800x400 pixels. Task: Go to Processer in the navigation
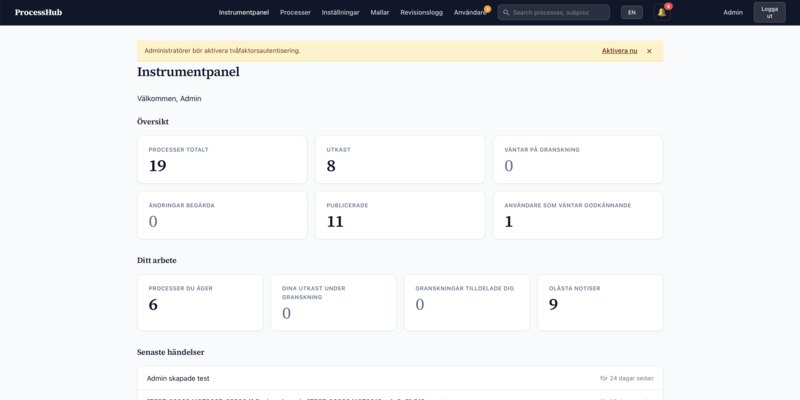(x=295, y=12)
